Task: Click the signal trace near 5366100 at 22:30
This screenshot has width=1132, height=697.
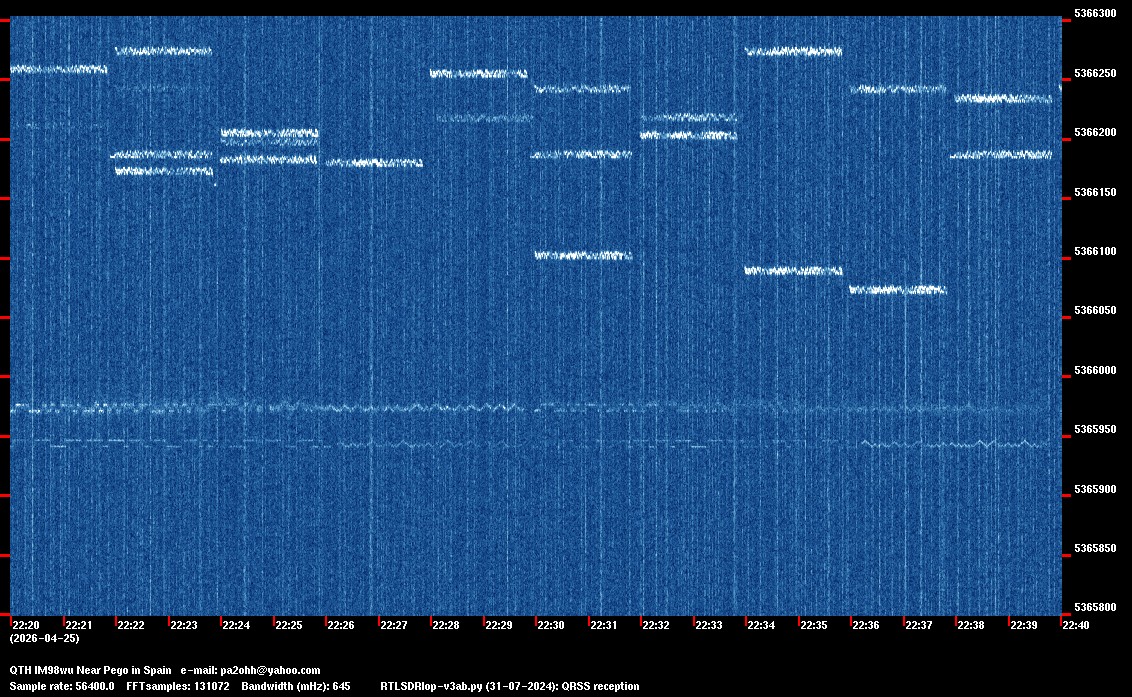Action: click(583, 256)
